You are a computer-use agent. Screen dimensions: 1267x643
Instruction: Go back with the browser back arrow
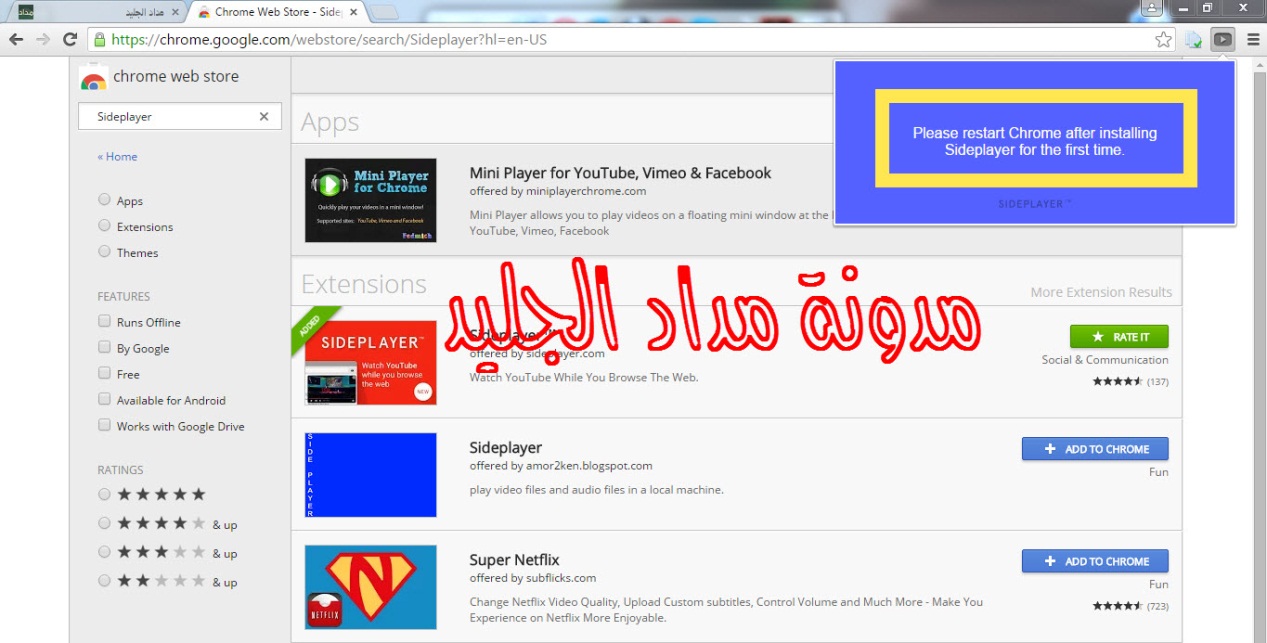pyautogui.click(x=17, y=40)
